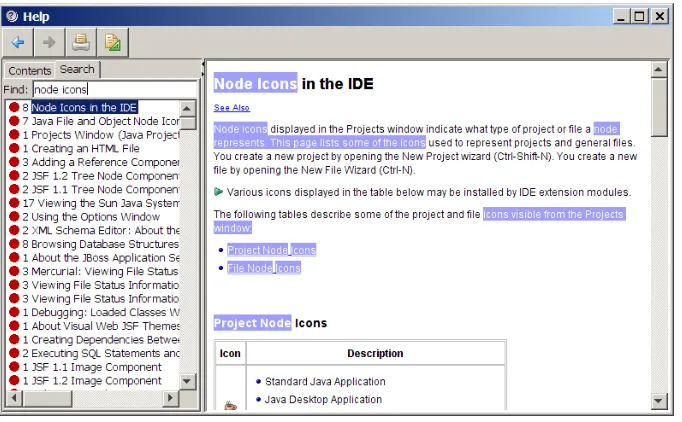Follow the File Node Icons link
Viewport: 682px width, 422px height.
point(264,268)
